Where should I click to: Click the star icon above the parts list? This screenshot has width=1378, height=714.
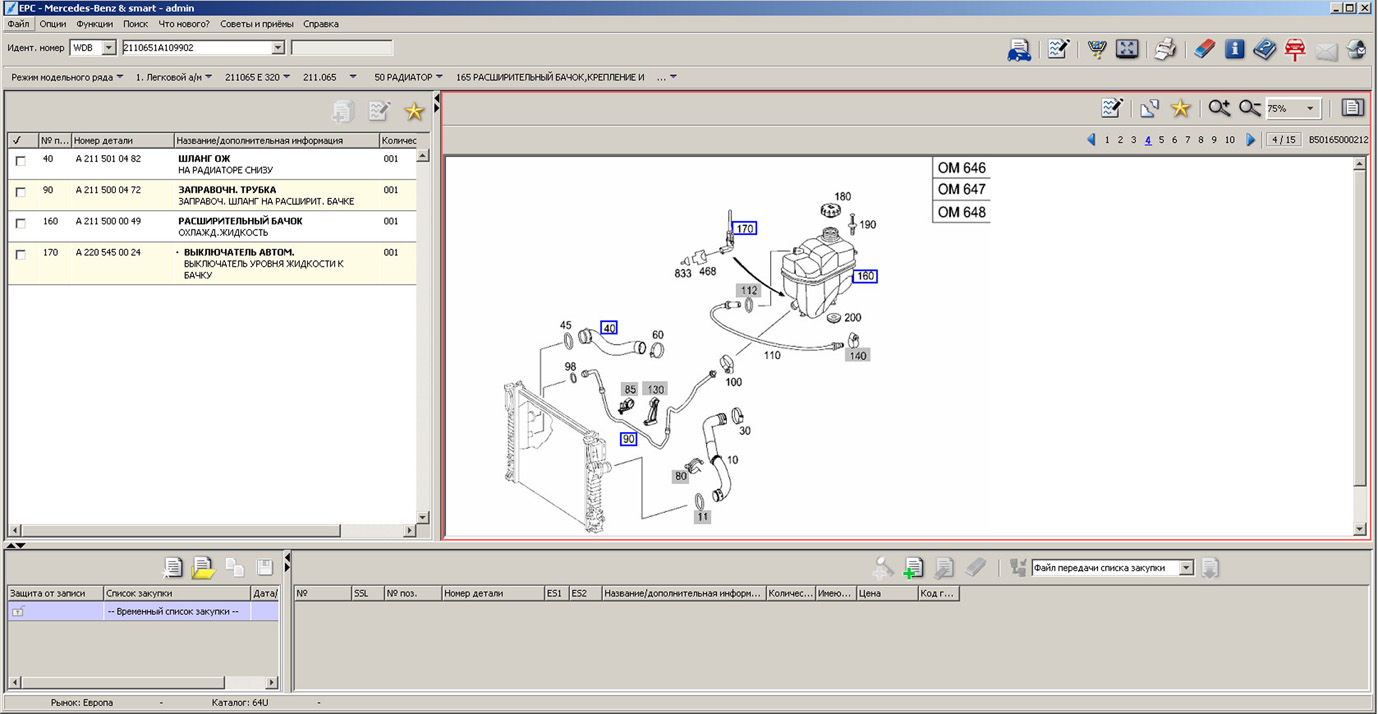414,112
